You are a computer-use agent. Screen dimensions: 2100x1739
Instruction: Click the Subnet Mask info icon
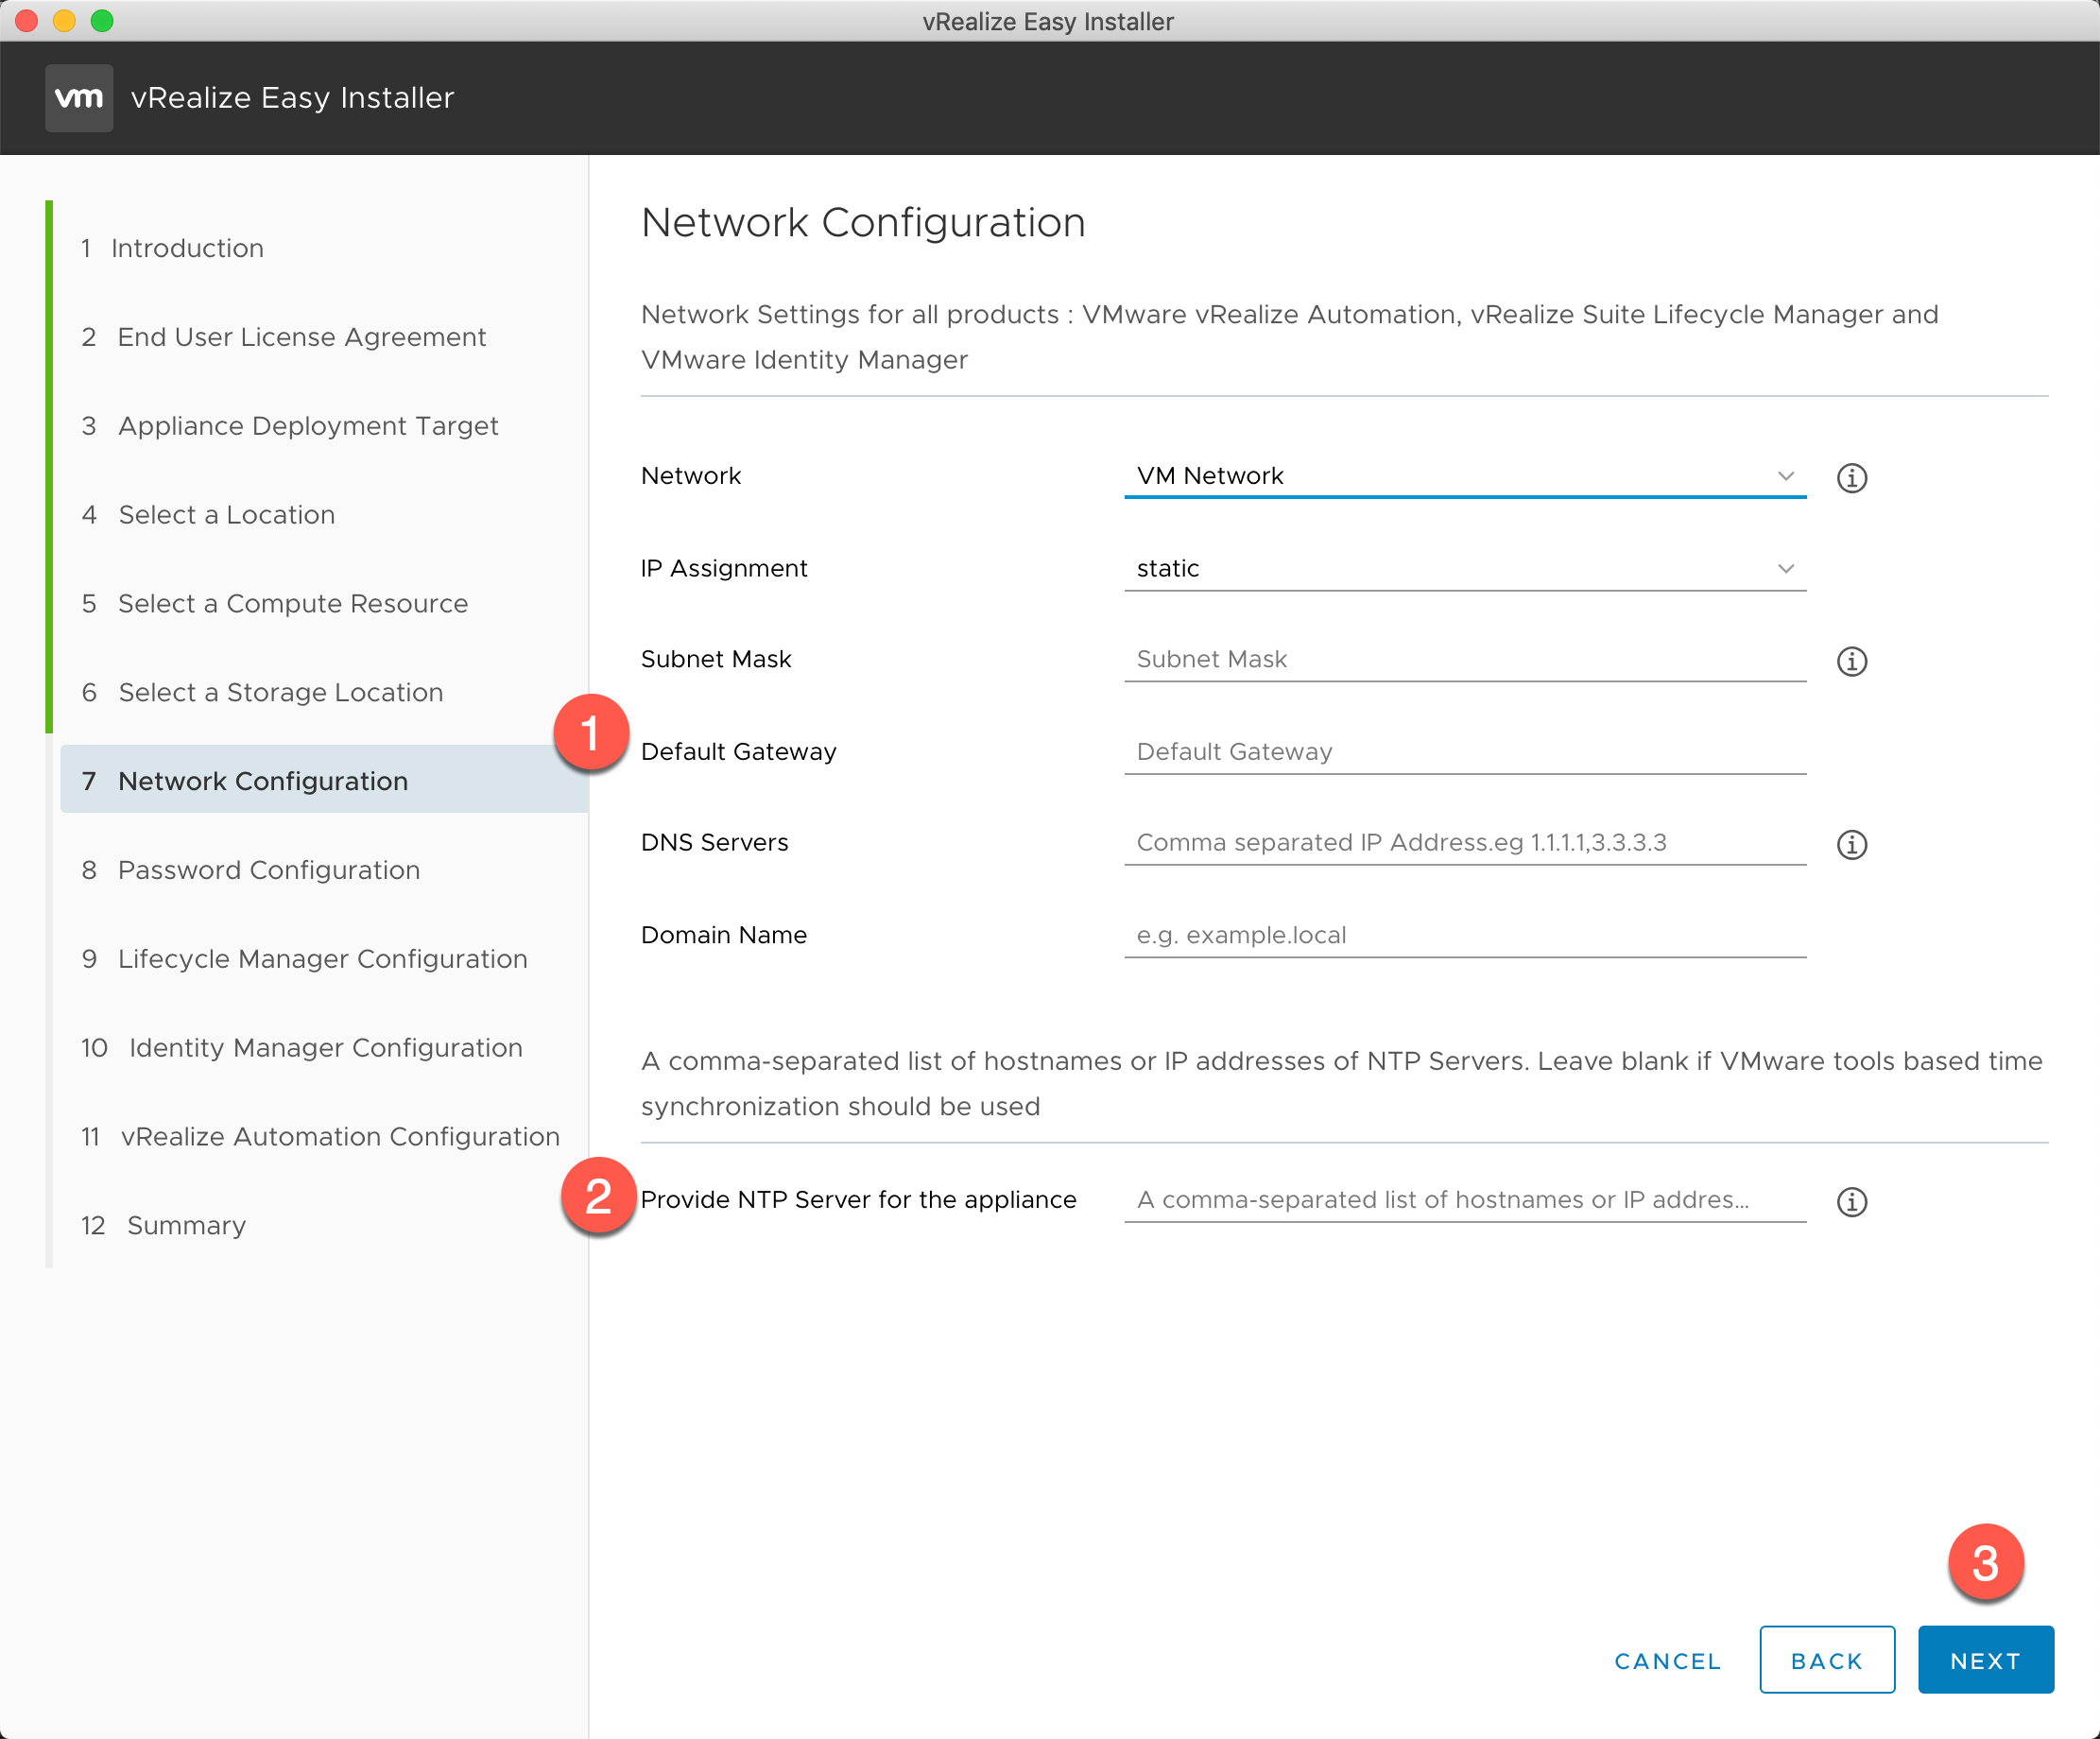(x=1852, y=661)
